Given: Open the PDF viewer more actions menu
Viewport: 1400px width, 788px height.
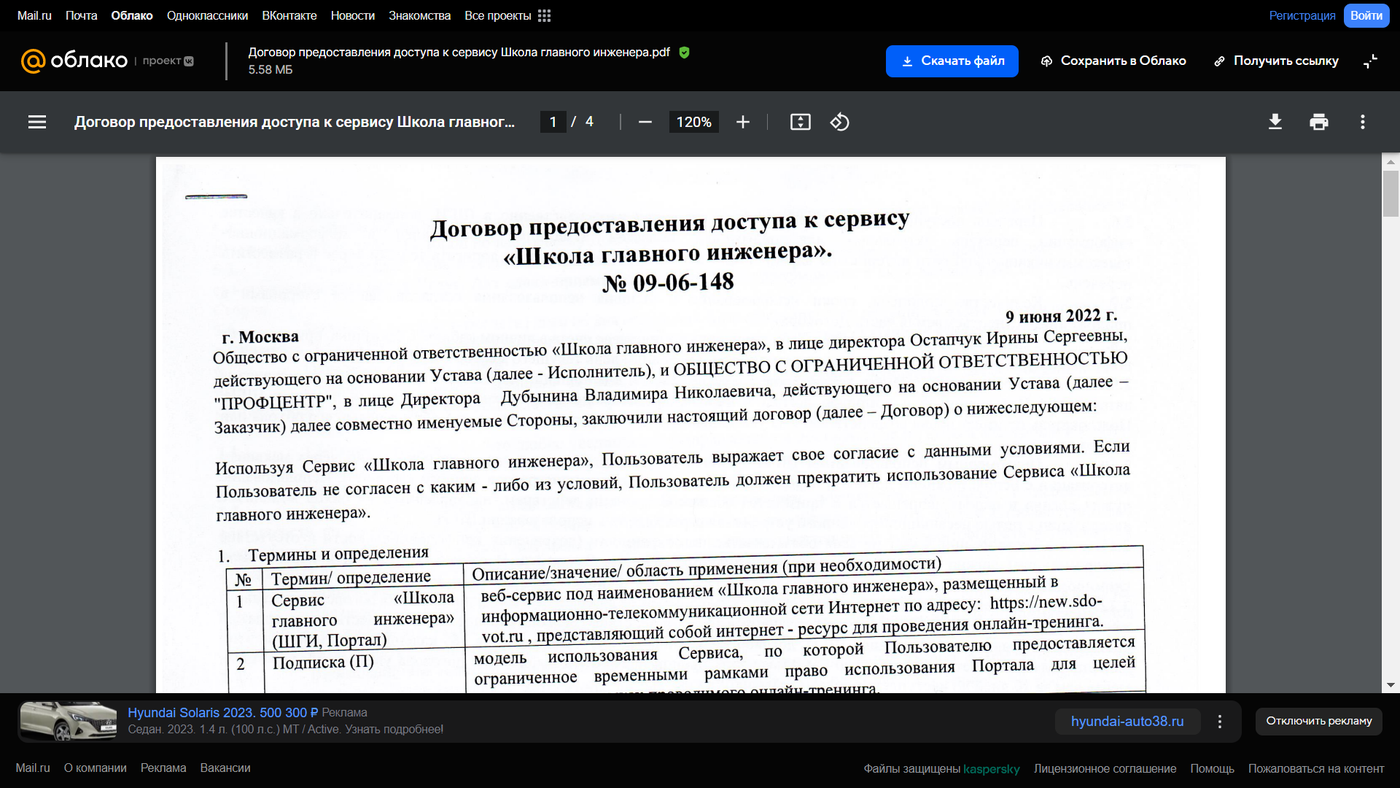Looking at the screenshot, I should click(x=1362, y=122).
